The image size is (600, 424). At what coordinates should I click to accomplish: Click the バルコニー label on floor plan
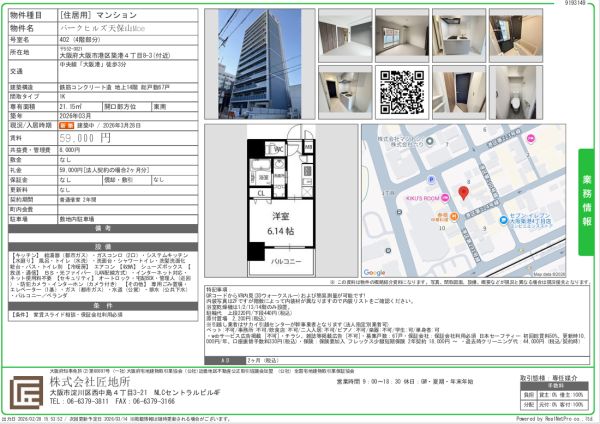point(286,261)
